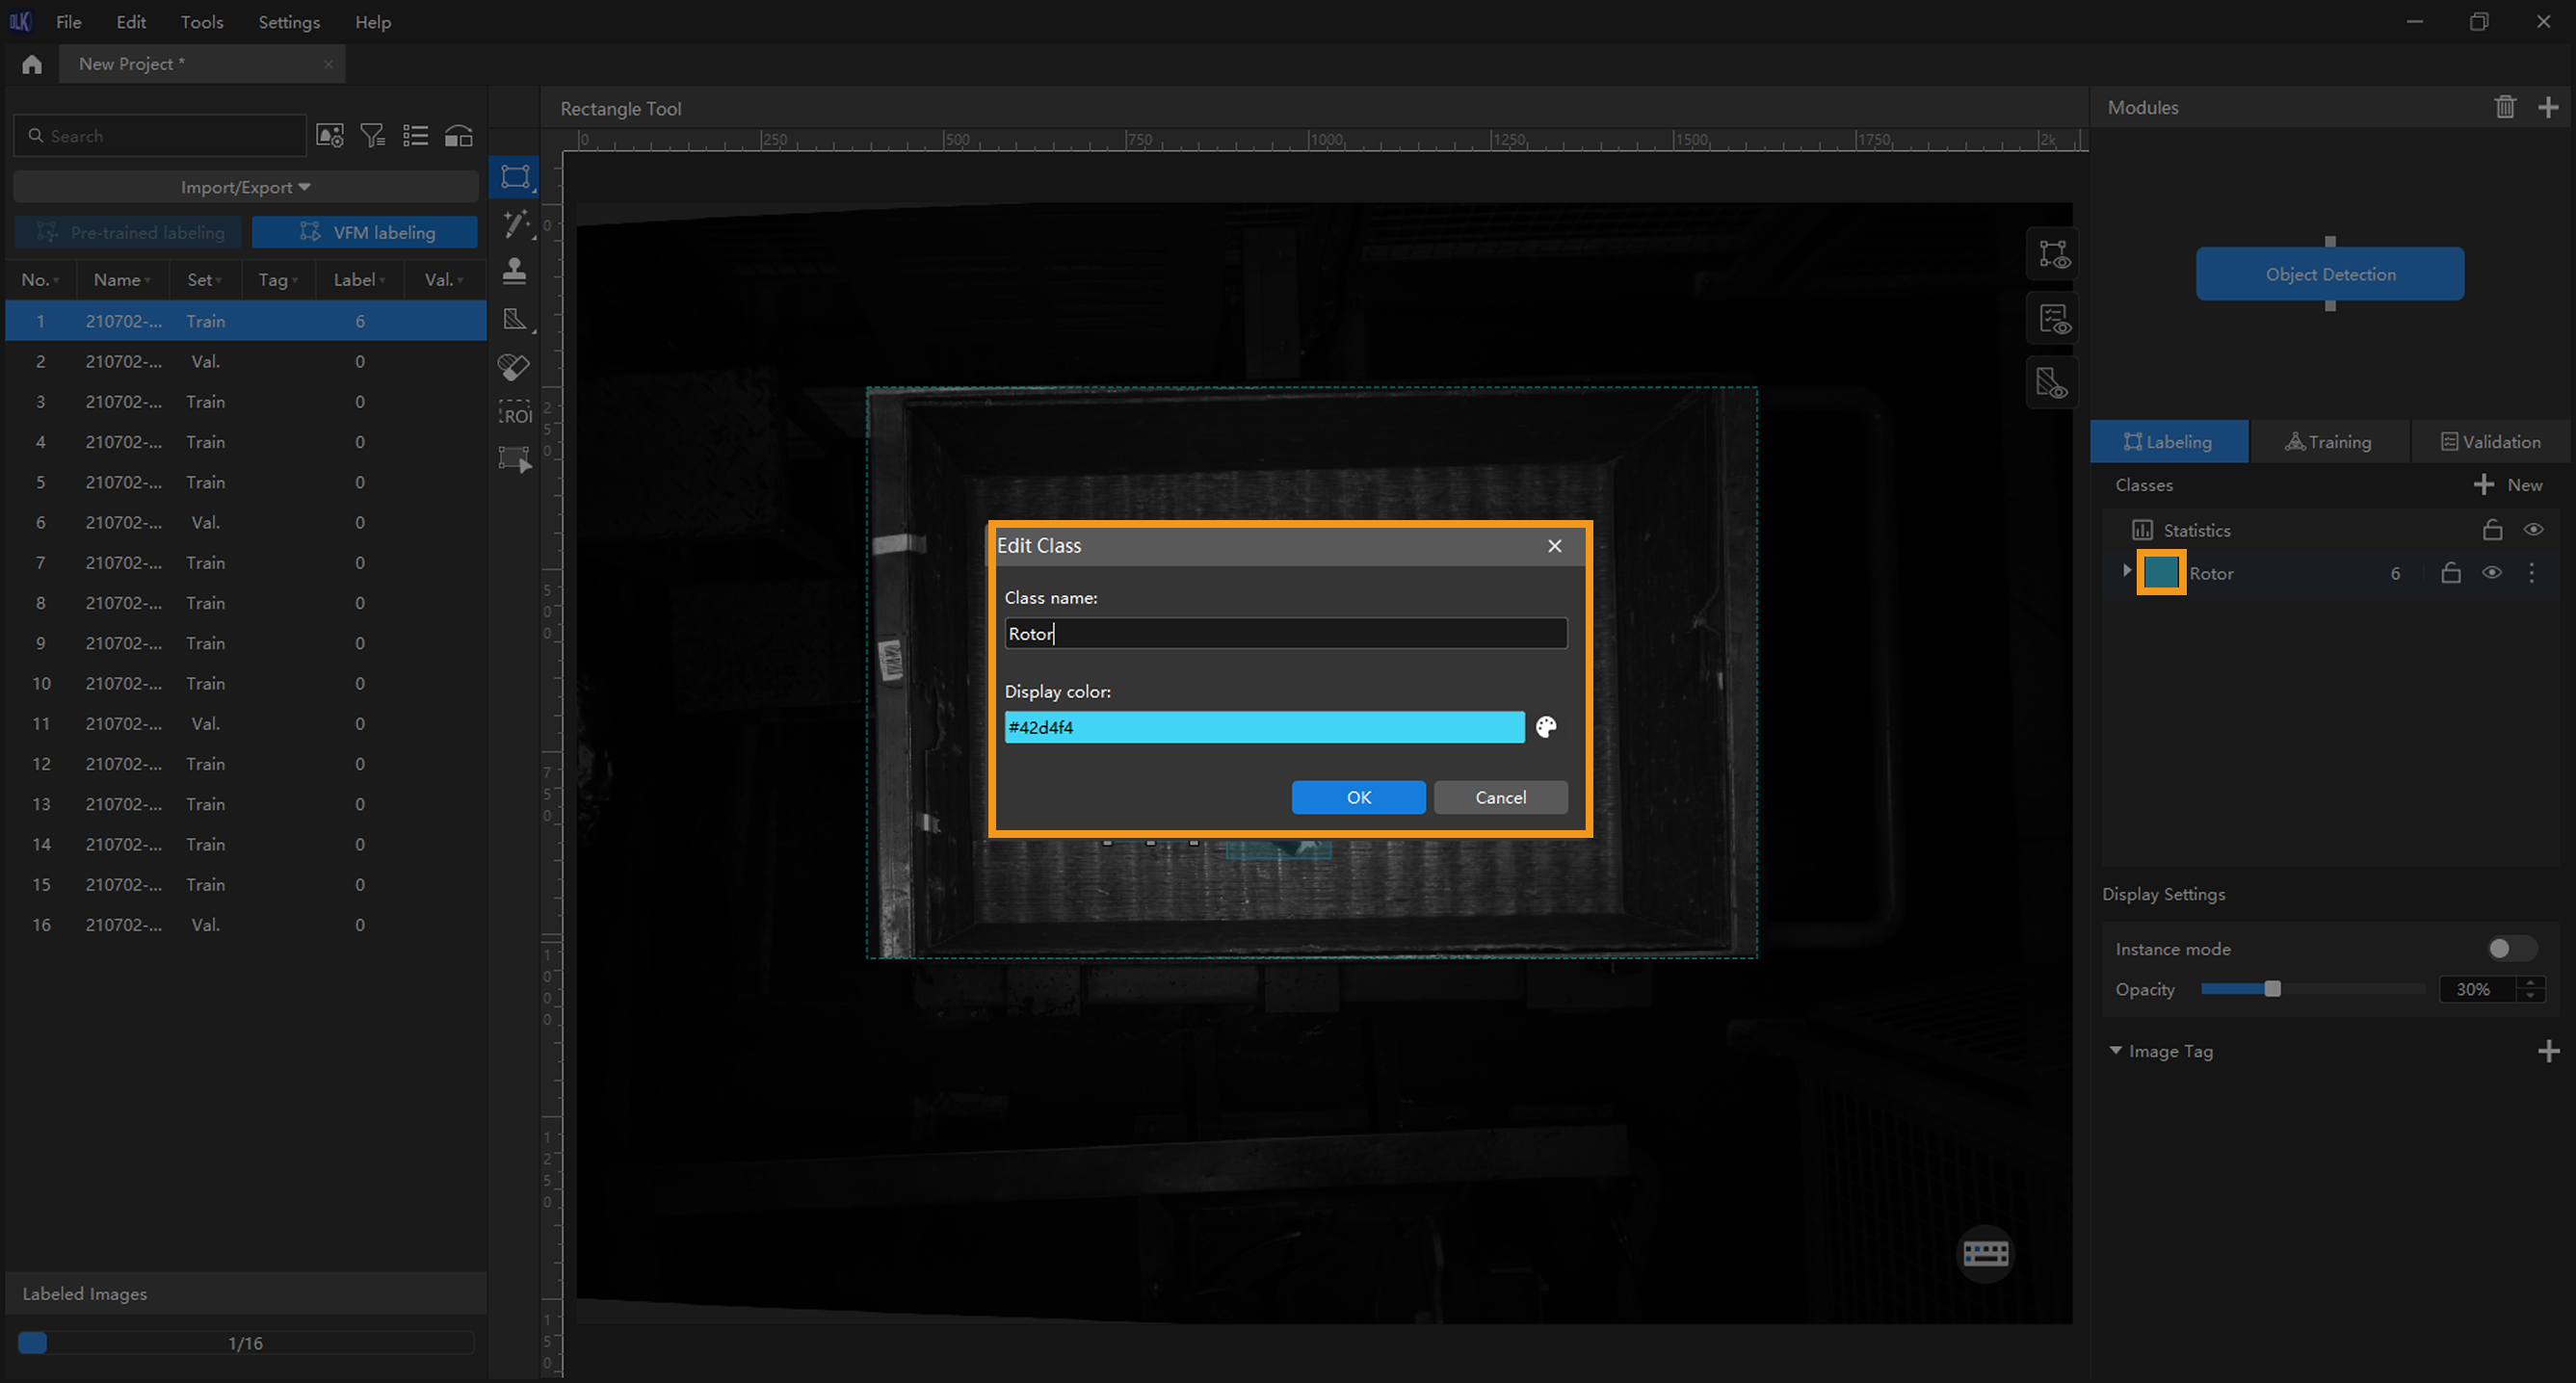This screenshot has height=1383, width=2576.
Task: Select the eraser tool in toolbar
Action: 514,367
